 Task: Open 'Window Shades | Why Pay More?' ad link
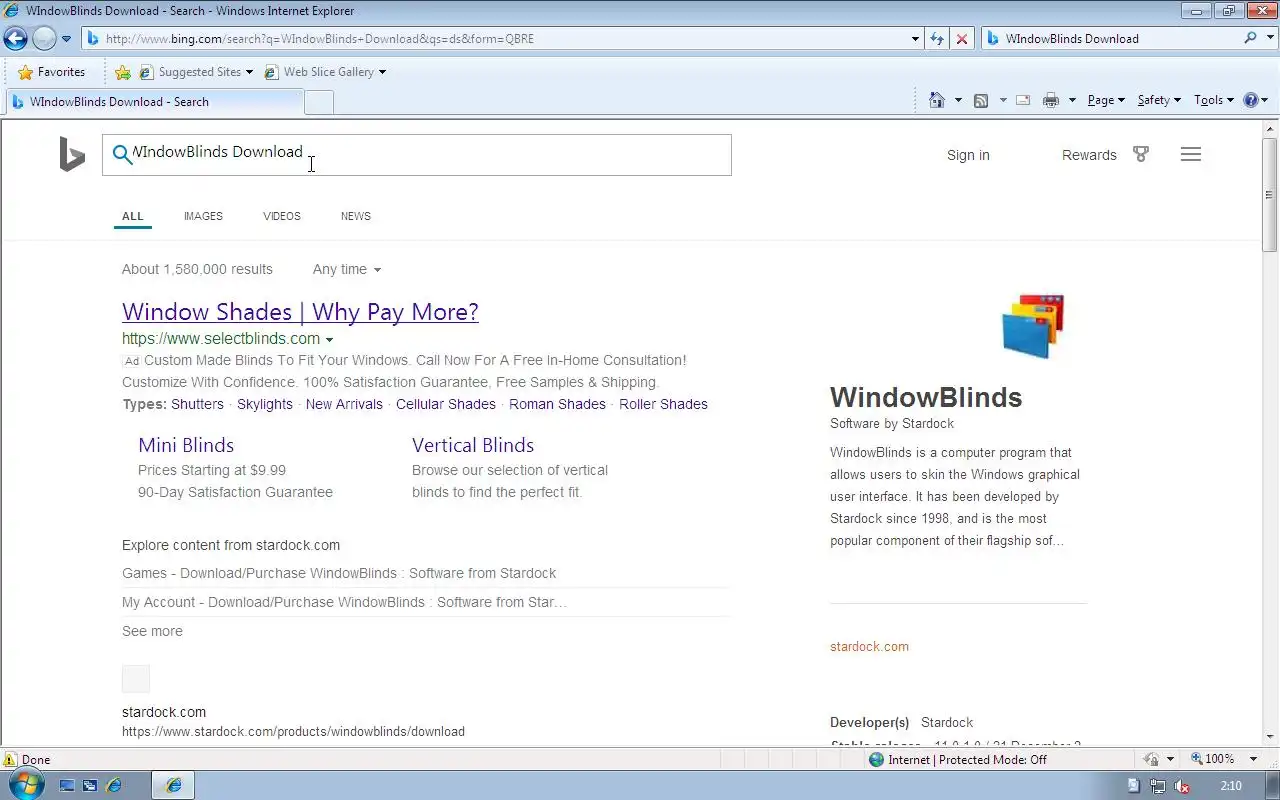(x=300, y=312)
